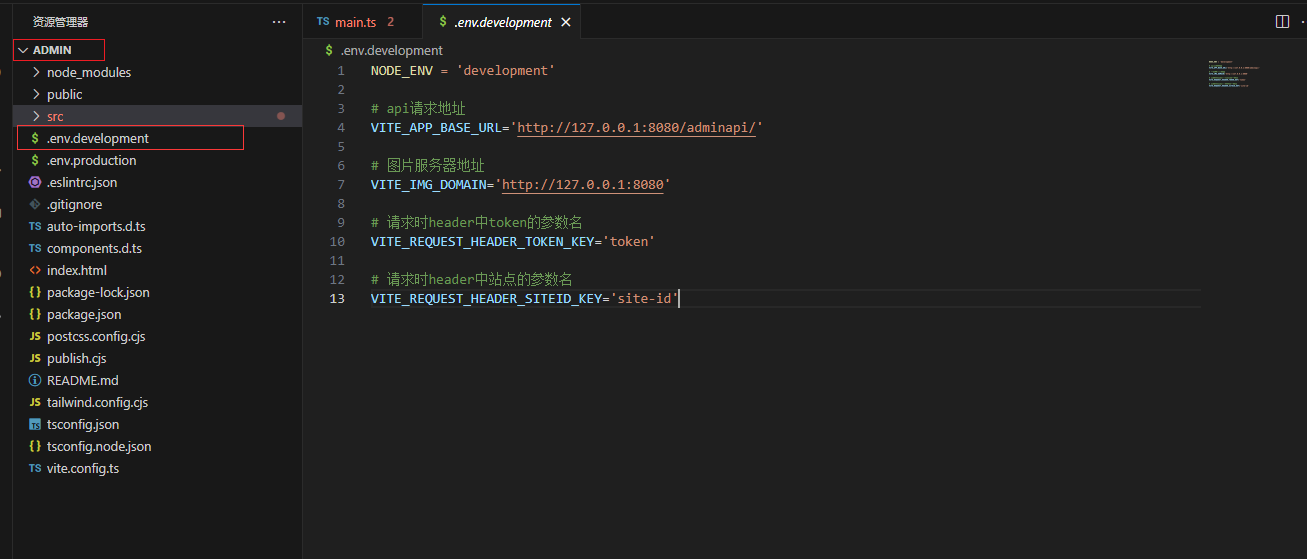
Task: Click the adminapi URL link in line 4
Action: (638, 128)
